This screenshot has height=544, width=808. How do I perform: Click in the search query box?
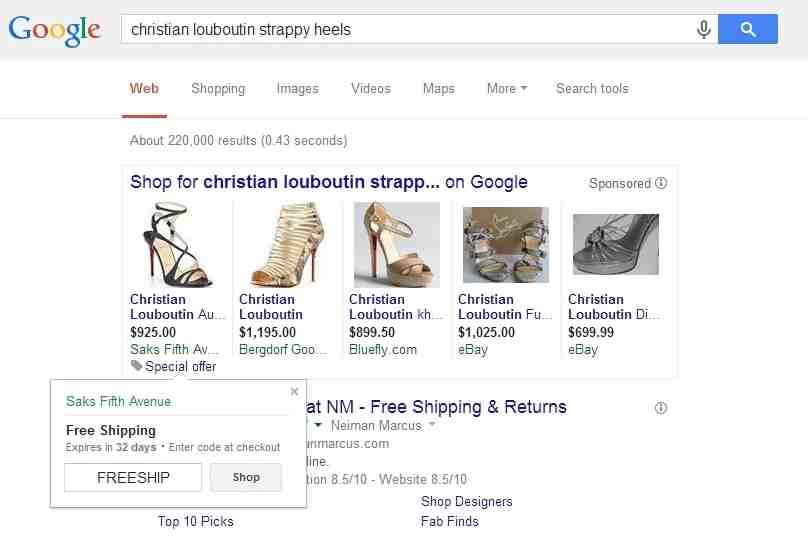click(x=407, y=29)
